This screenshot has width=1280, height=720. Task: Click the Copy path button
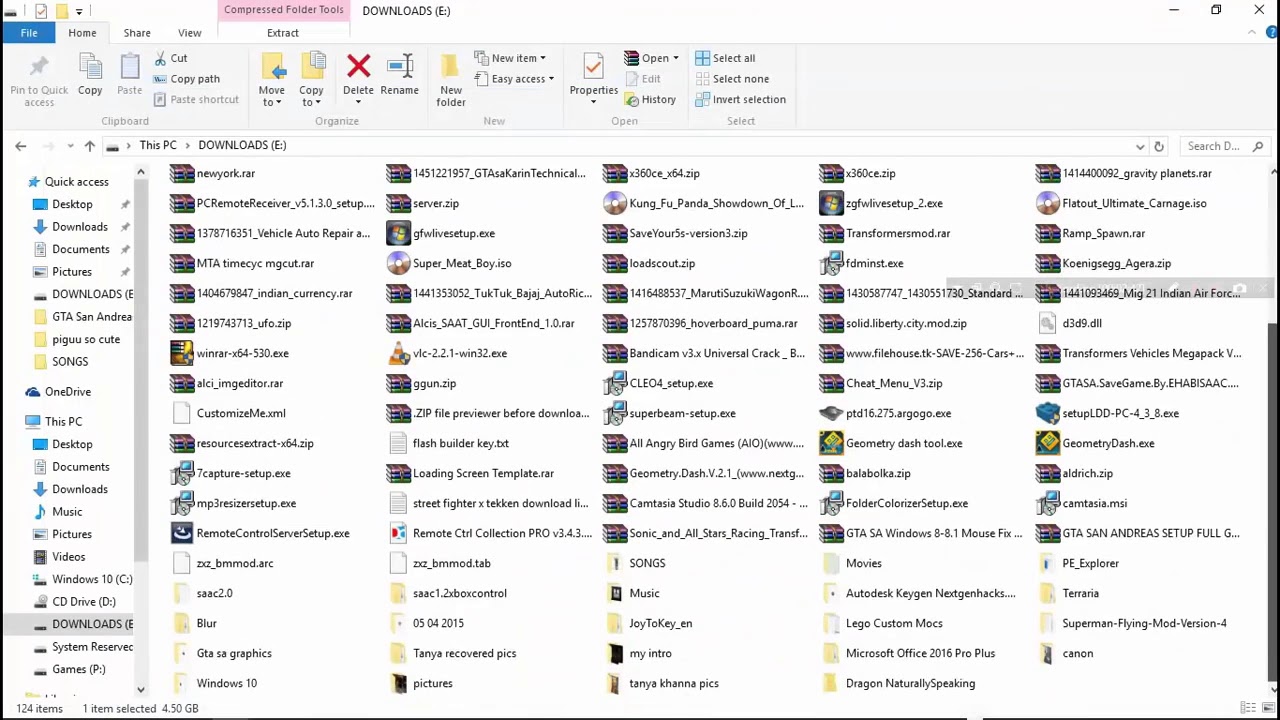click(187, 79)
